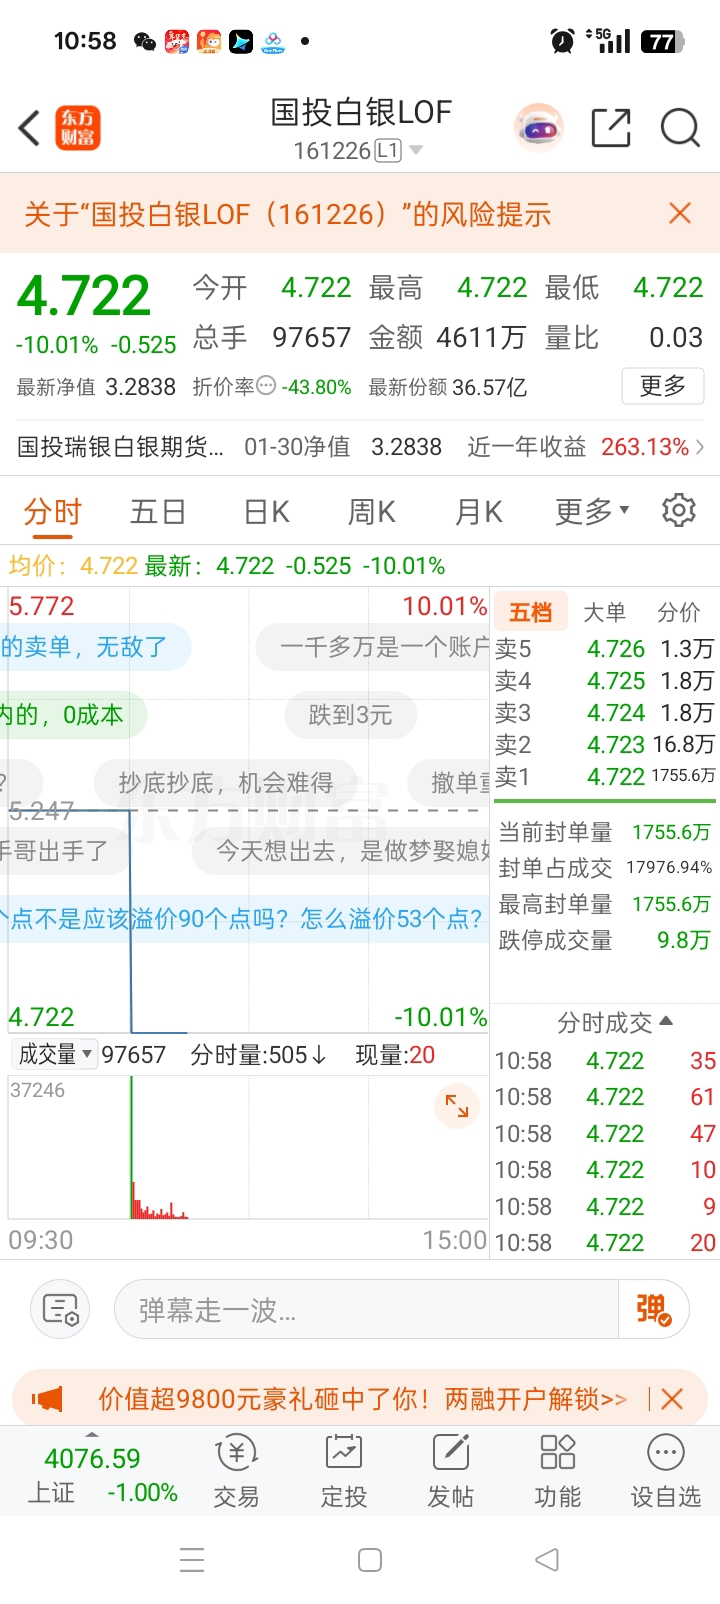Image resolution: width=720 pixels, height=1604 pixels.
Task: Tap the 交易 trade icon
Action: tap(237, 1471)
